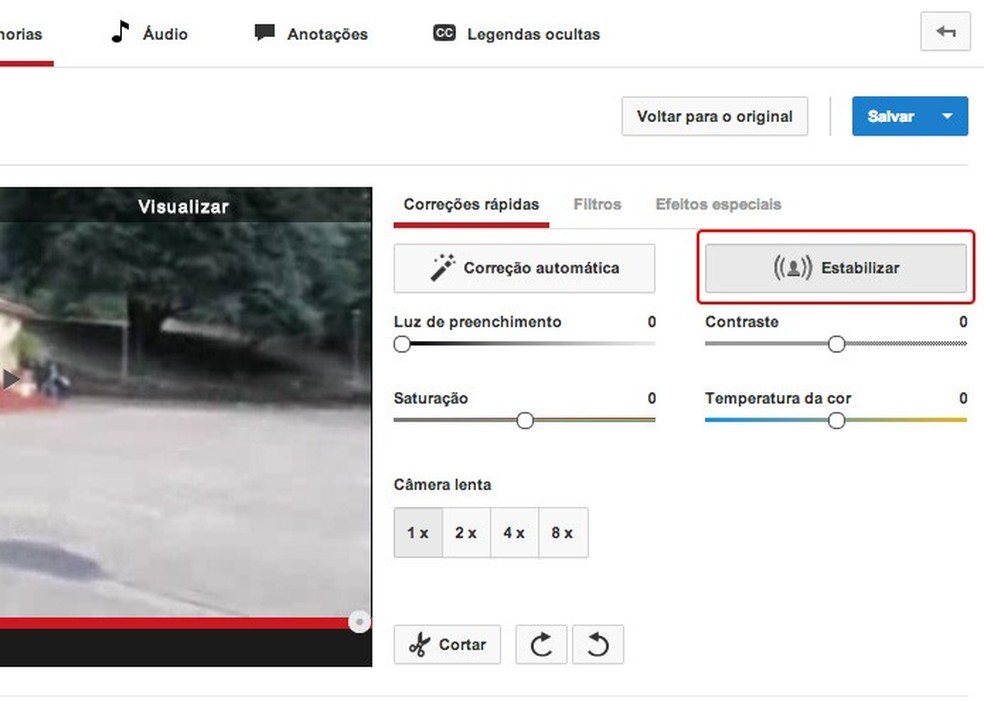984x701 pixels.
Task: Select 2x slow motion speed
Action: click(466, 532)
